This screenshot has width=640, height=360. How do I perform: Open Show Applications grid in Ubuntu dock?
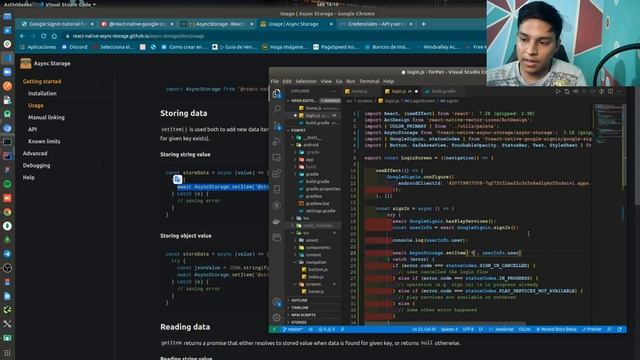tap(7, 353)
